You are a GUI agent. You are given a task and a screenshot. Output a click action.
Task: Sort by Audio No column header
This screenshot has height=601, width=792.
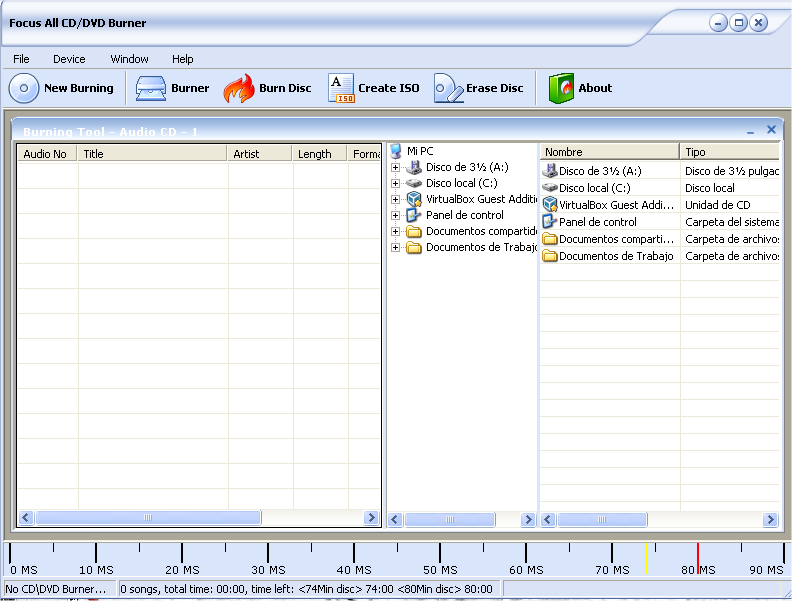47,154
